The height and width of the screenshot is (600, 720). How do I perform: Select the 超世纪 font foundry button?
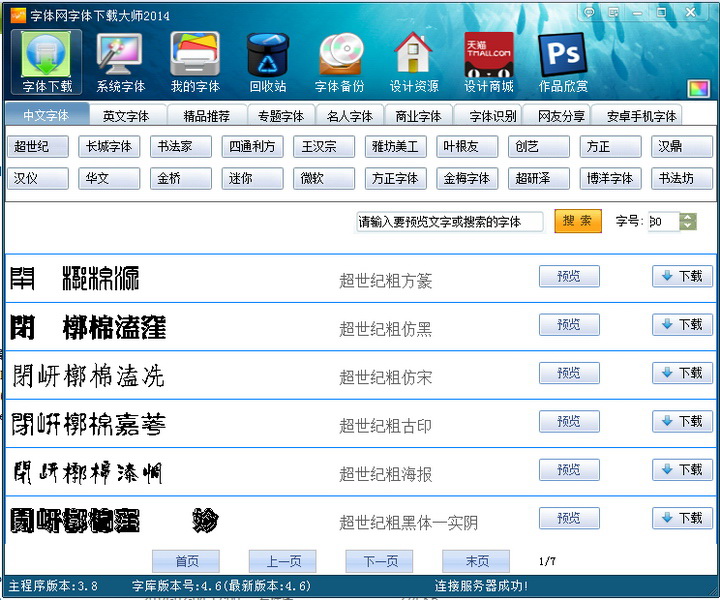[38, 146]
